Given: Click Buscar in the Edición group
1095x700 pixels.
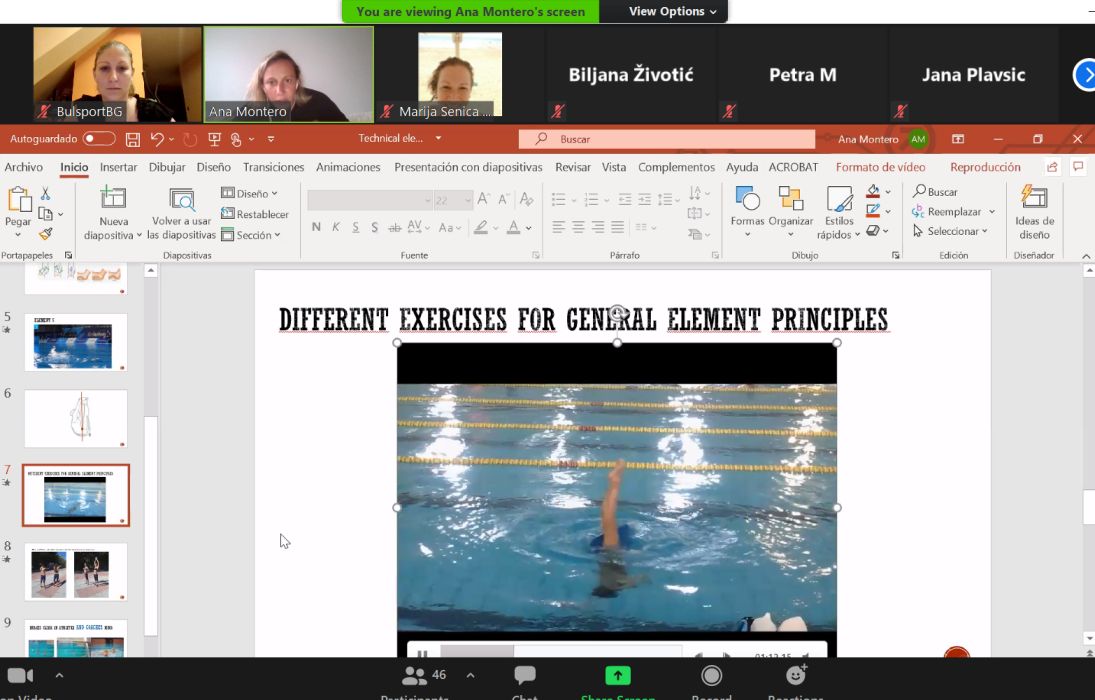Looking at the screenshot, I should [936, 191].
